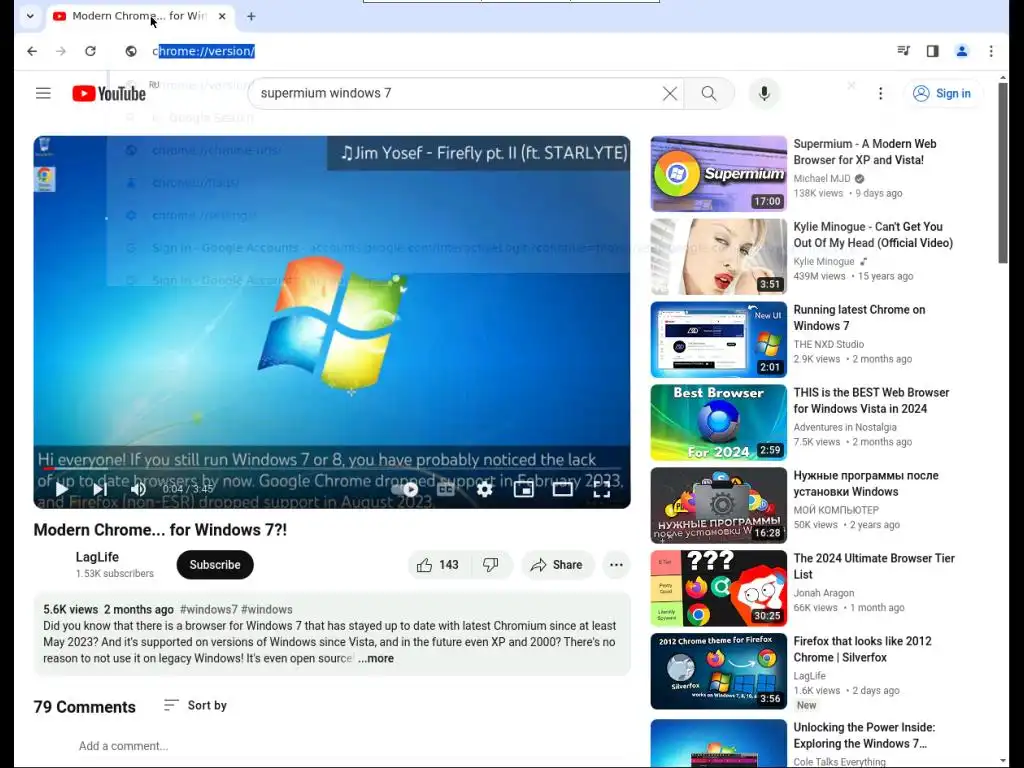Open the #windows7 hashtag

point(209,609)
